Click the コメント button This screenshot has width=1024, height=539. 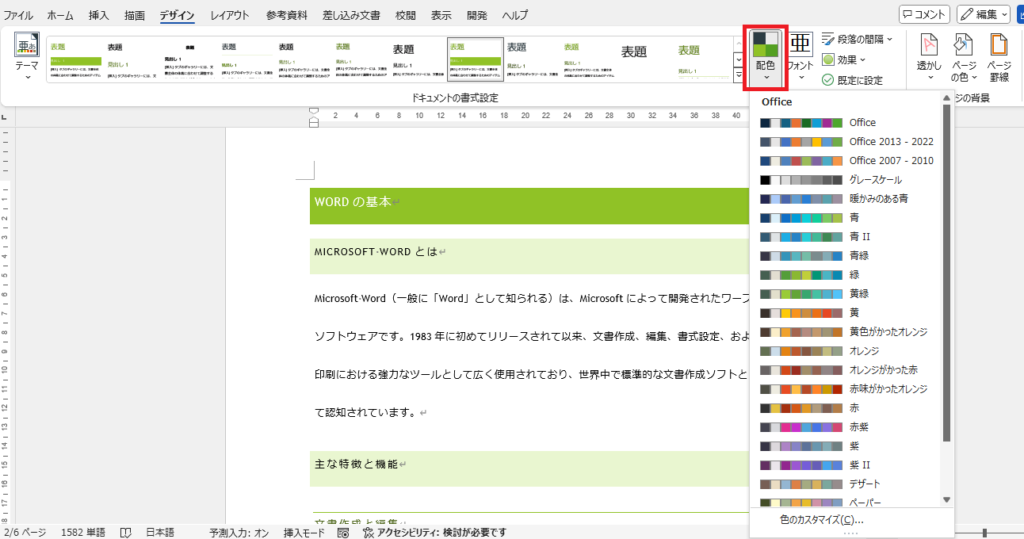pos(924,14)
